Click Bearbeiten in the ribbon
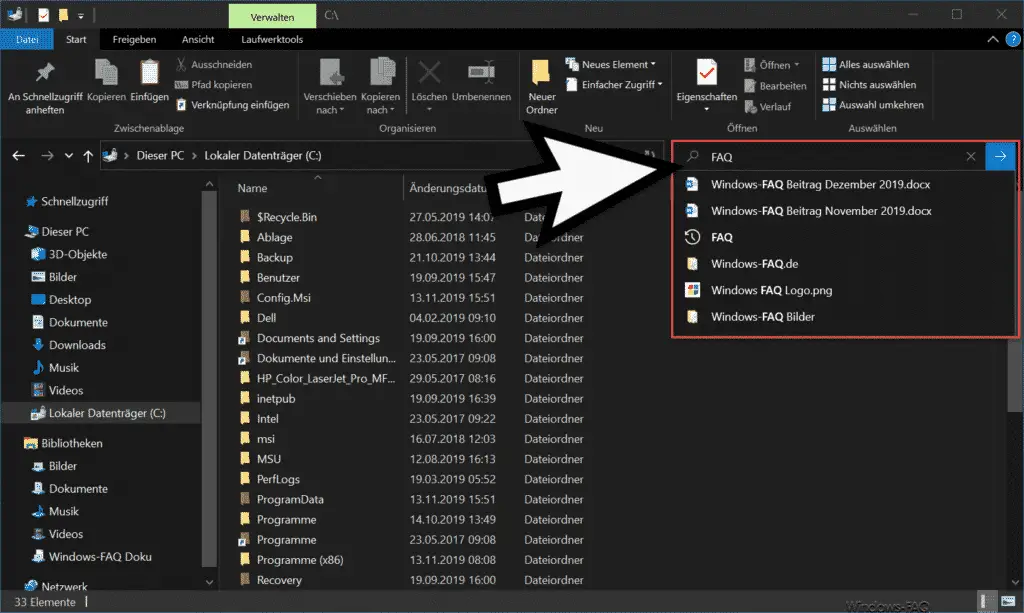 [x=775, y=86]
